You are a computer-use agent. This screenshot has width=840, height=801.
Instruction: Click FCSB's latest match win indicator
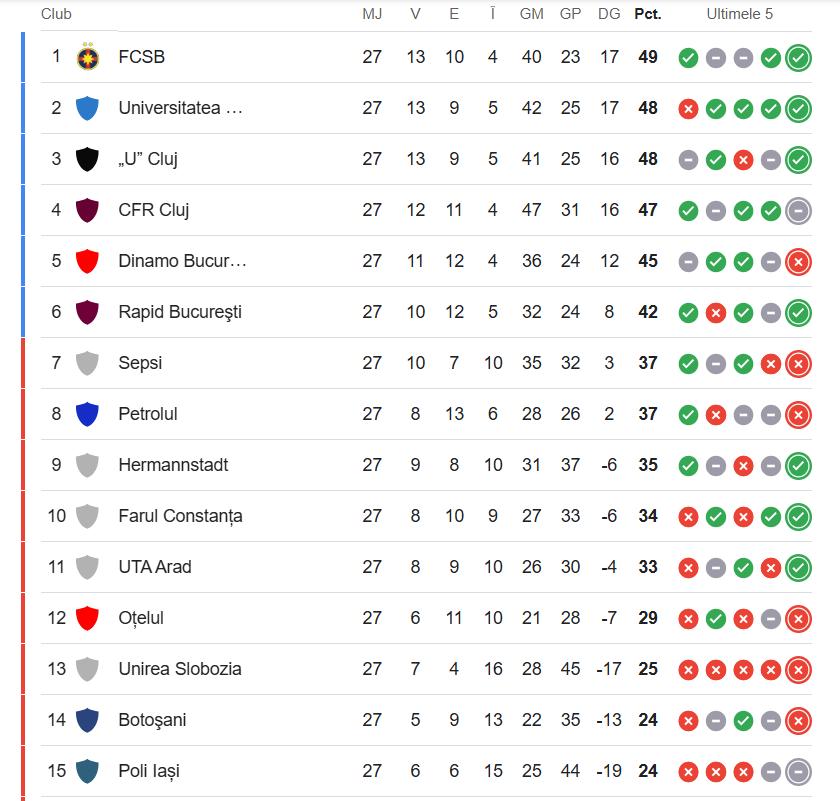pyautogui.click(x=798, y=57)
